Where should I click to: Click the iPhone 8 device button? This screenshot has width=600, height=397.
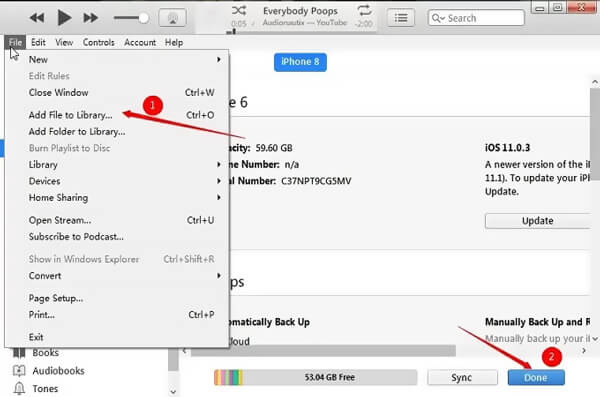tap(300, 62)
